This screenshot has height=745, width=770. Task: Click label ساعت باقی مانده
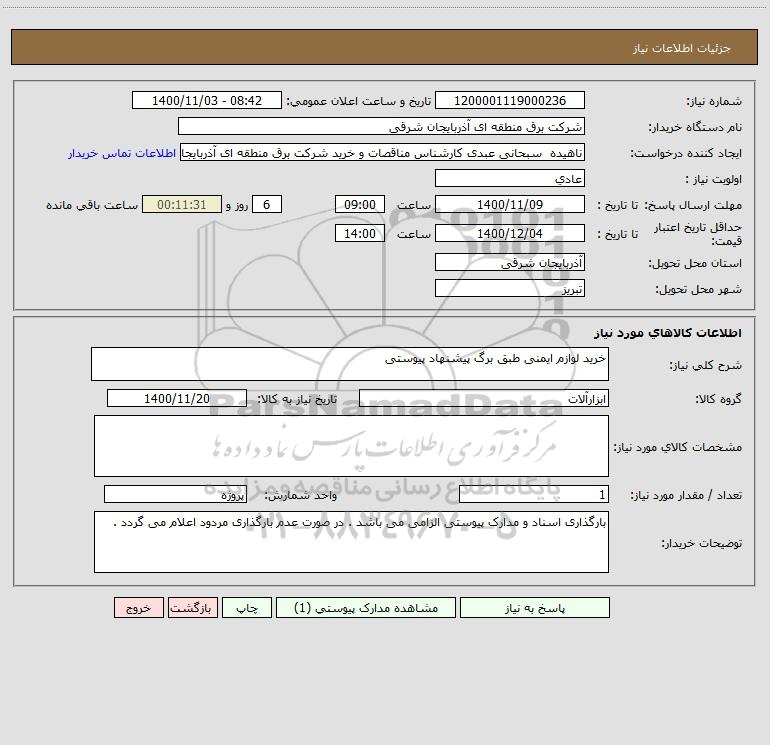point(92,205)
